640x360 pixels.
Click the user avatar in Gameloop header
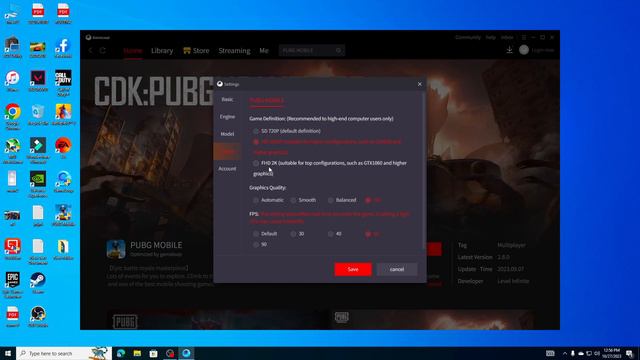(524, 50)
